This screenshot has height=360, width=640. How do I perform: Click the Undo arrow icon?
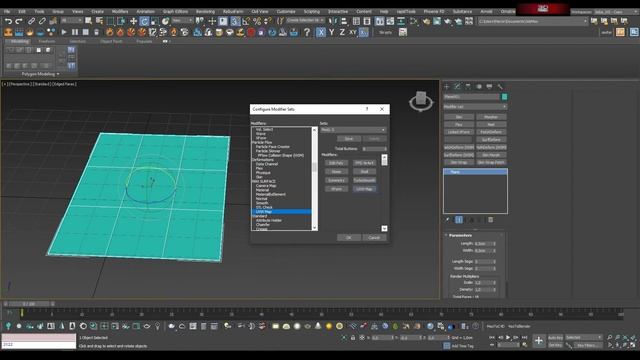(8, 21)
